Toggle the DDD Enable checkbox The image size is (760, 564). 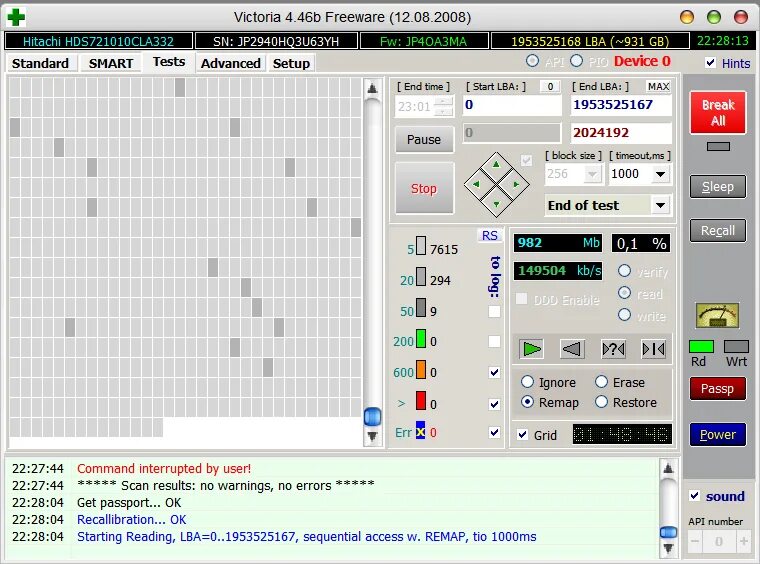[x=522, y=299]
